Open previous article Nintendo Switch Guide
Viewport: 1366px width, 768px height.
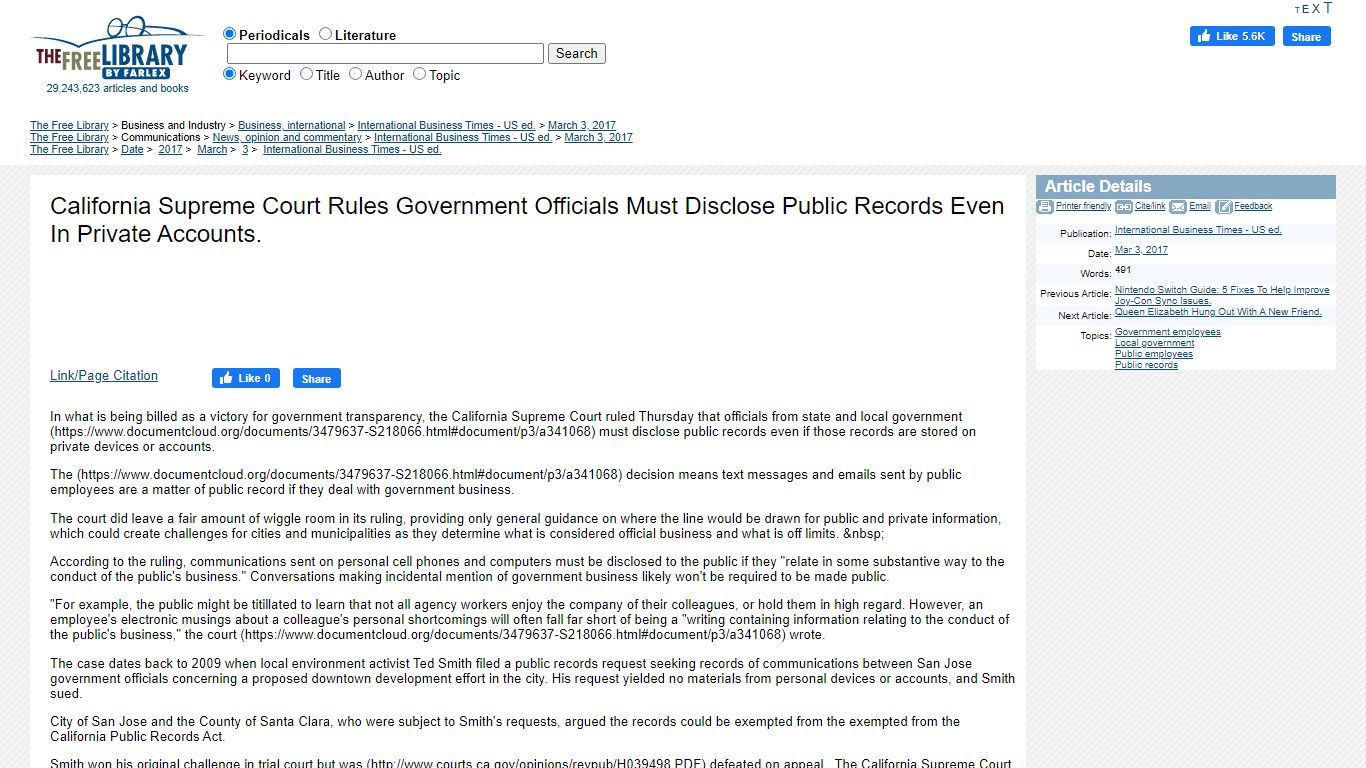coord(1222,295)
